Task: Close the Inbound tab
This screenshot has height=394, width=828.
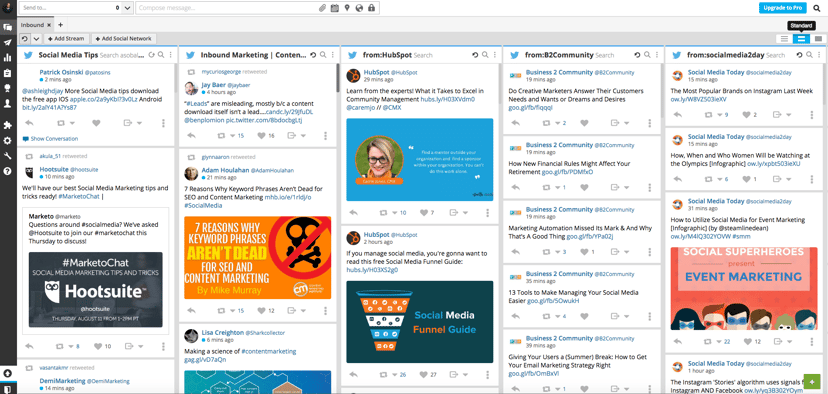Action: (49, 25)
